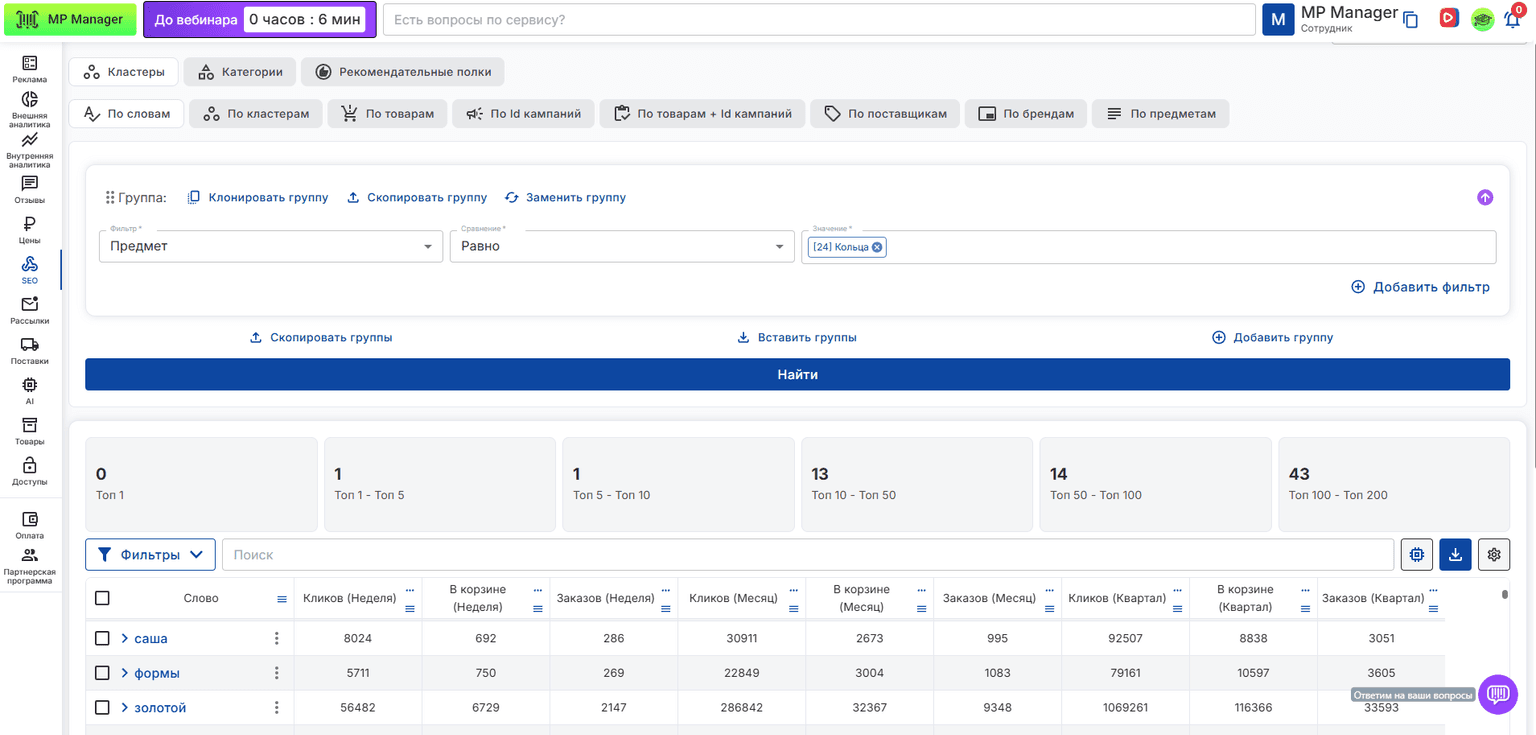The width and height of the screenshot is (1536, 735).
Task: Open the chat support bubble
Action: tap(1498, 694)
